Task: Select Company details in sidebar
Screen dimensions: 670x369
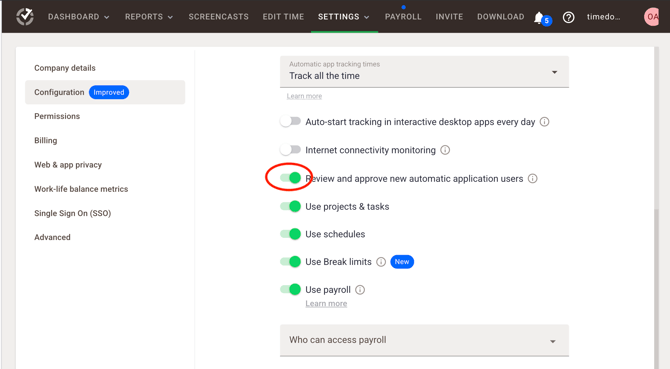Action: click(65, 68)
